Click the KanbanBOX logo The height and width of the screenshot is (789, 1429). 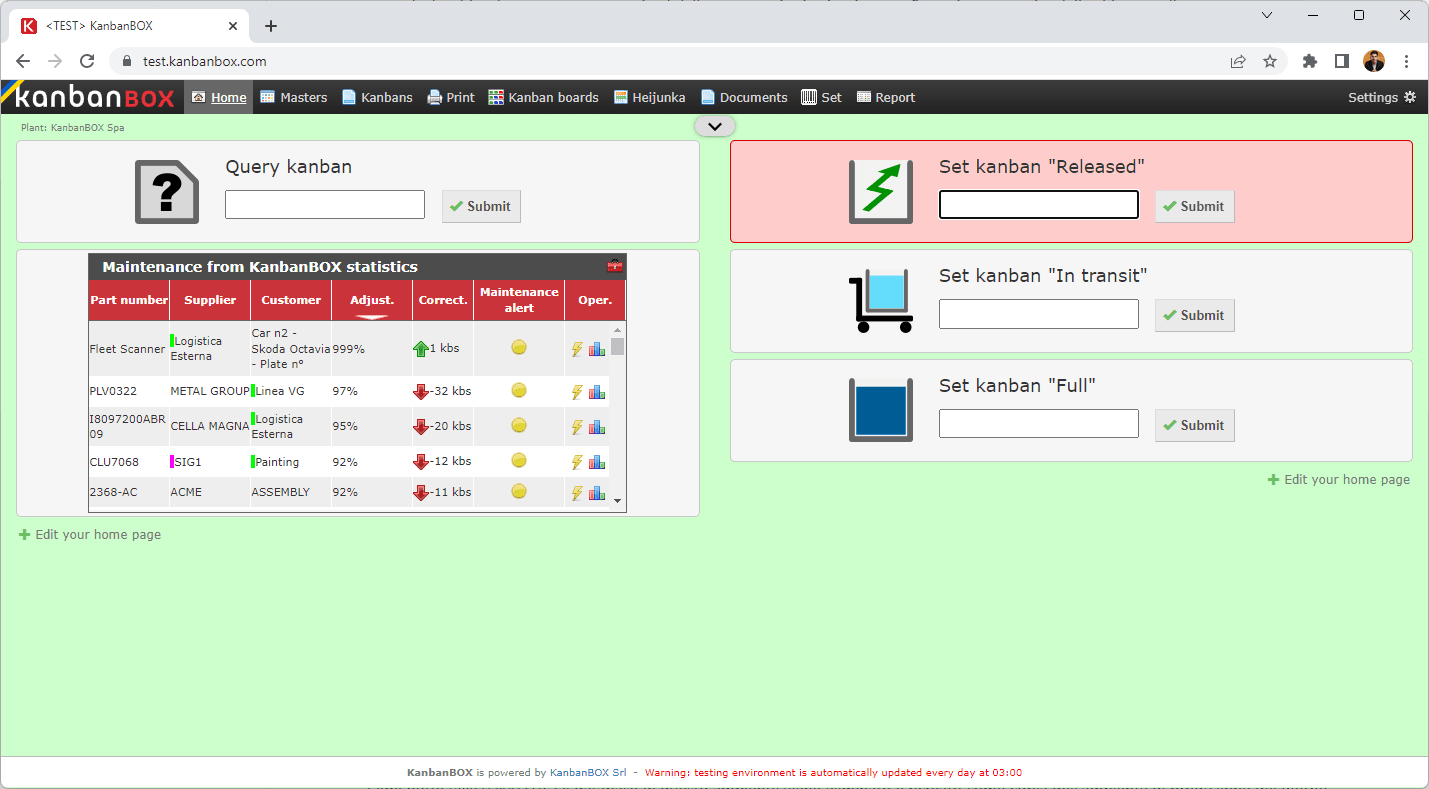(88, 97)
